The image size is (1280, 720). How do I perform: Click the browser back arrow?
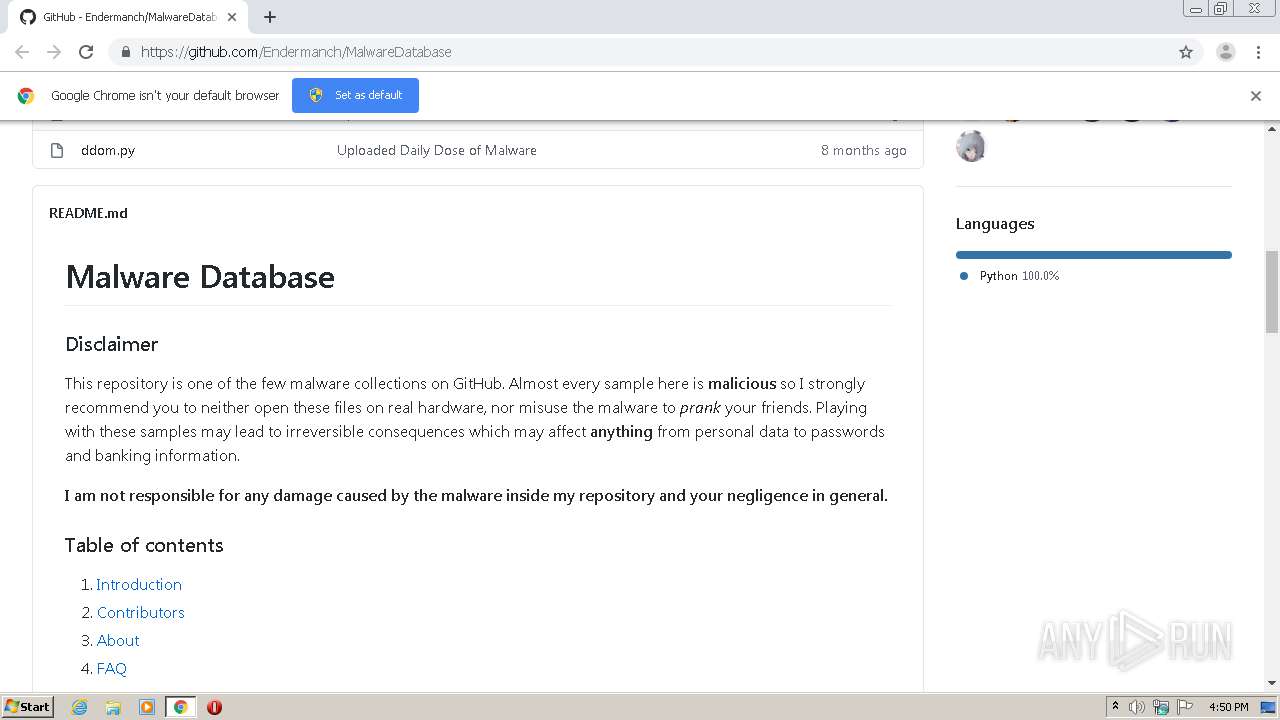22,52
